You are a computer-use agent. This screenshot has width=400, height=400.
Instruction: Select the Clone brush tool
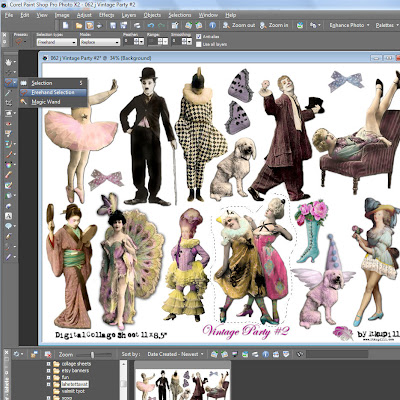(8, 144)
